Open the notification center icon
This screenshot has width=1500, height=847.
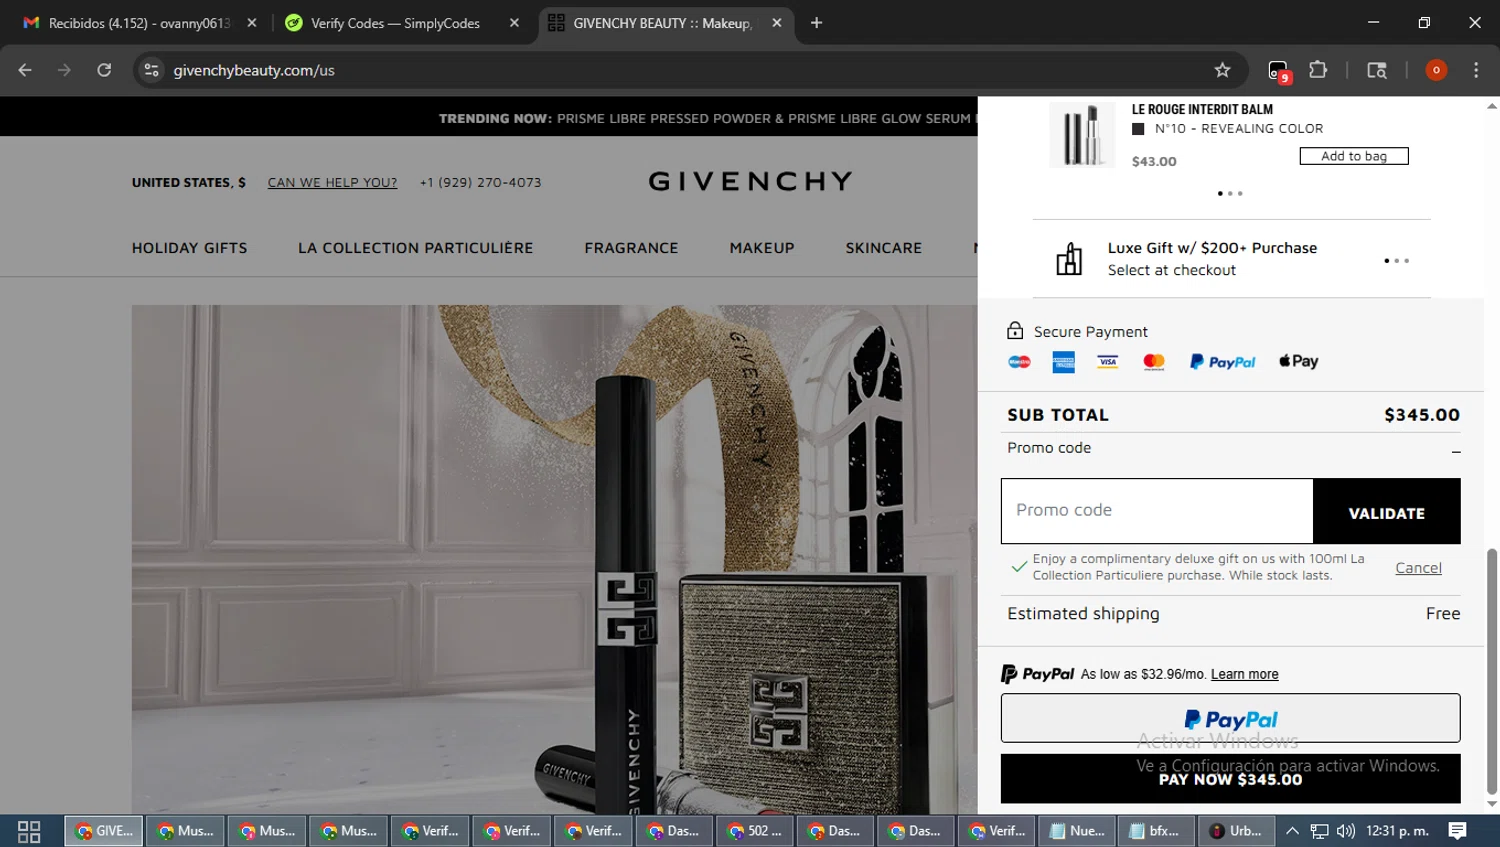click(x=1458, y=831)
